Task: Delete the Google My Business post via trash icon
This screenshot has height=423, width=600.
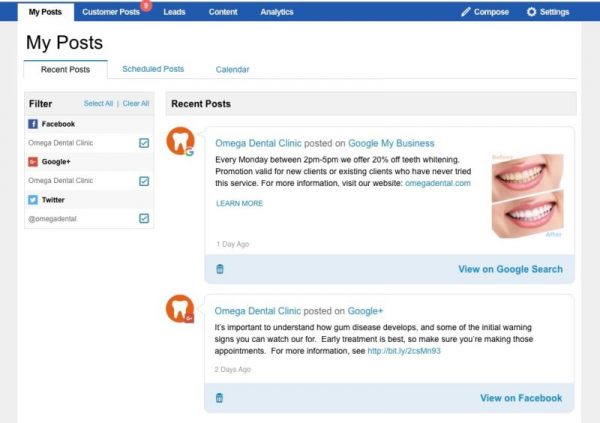Action: click(x=220, y=269)
